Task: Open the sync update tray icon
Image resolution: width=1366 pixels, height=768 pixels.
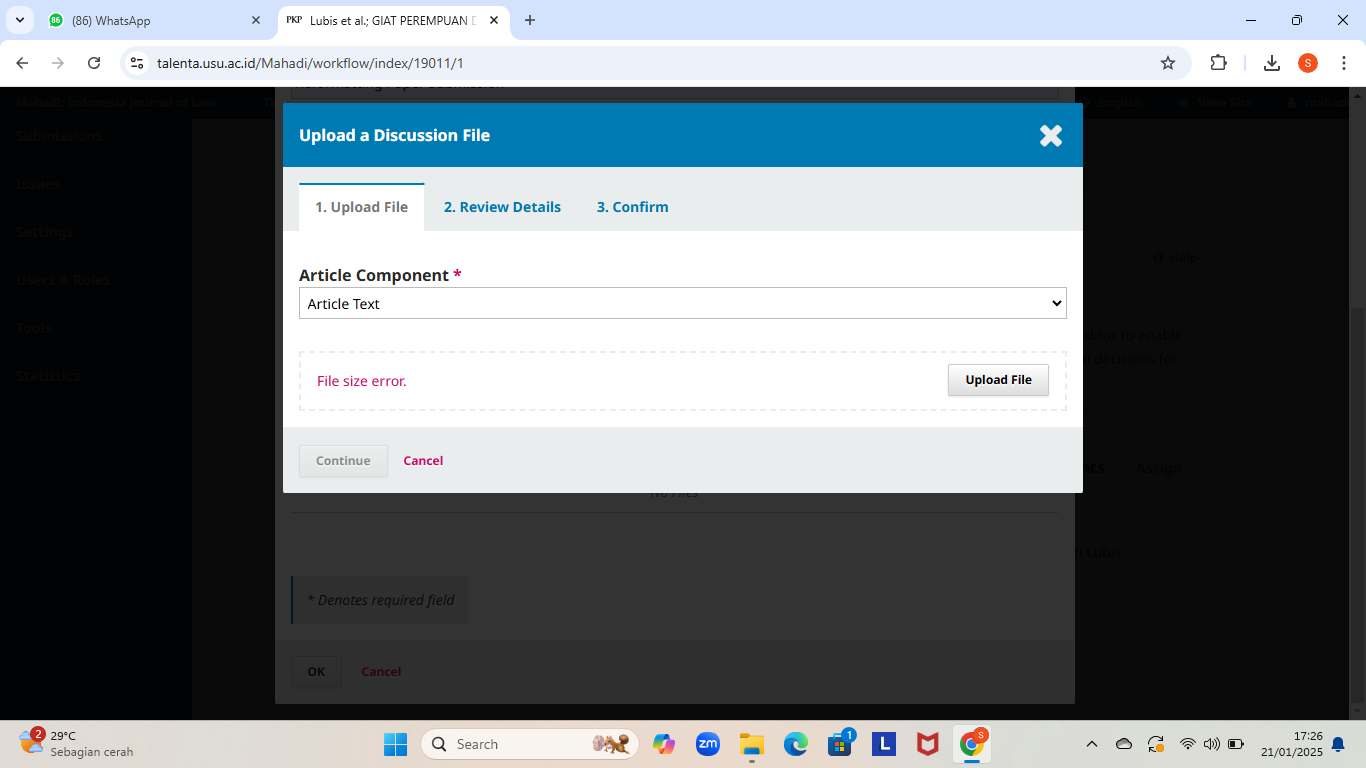Action: click(1156, 744)
